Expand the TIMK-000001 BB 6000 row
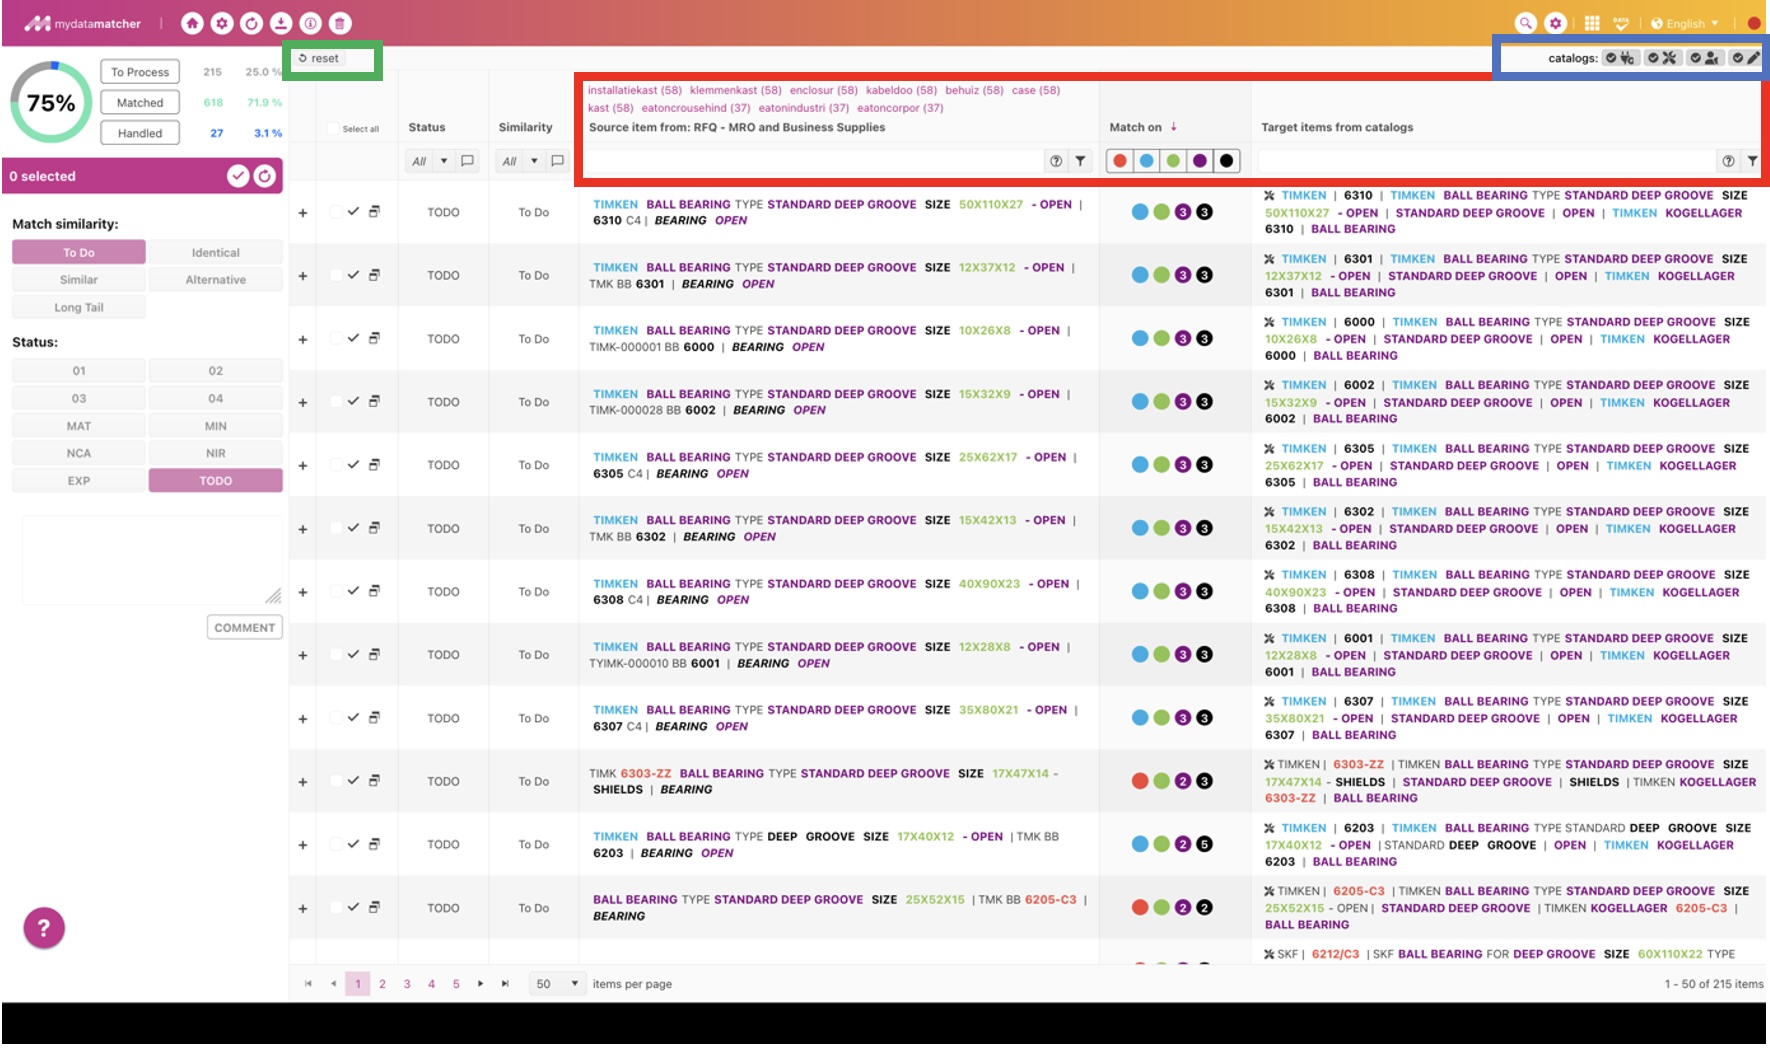This screenshot has height=1050, width=1770. pyautogui.click(x=303, y=339)
